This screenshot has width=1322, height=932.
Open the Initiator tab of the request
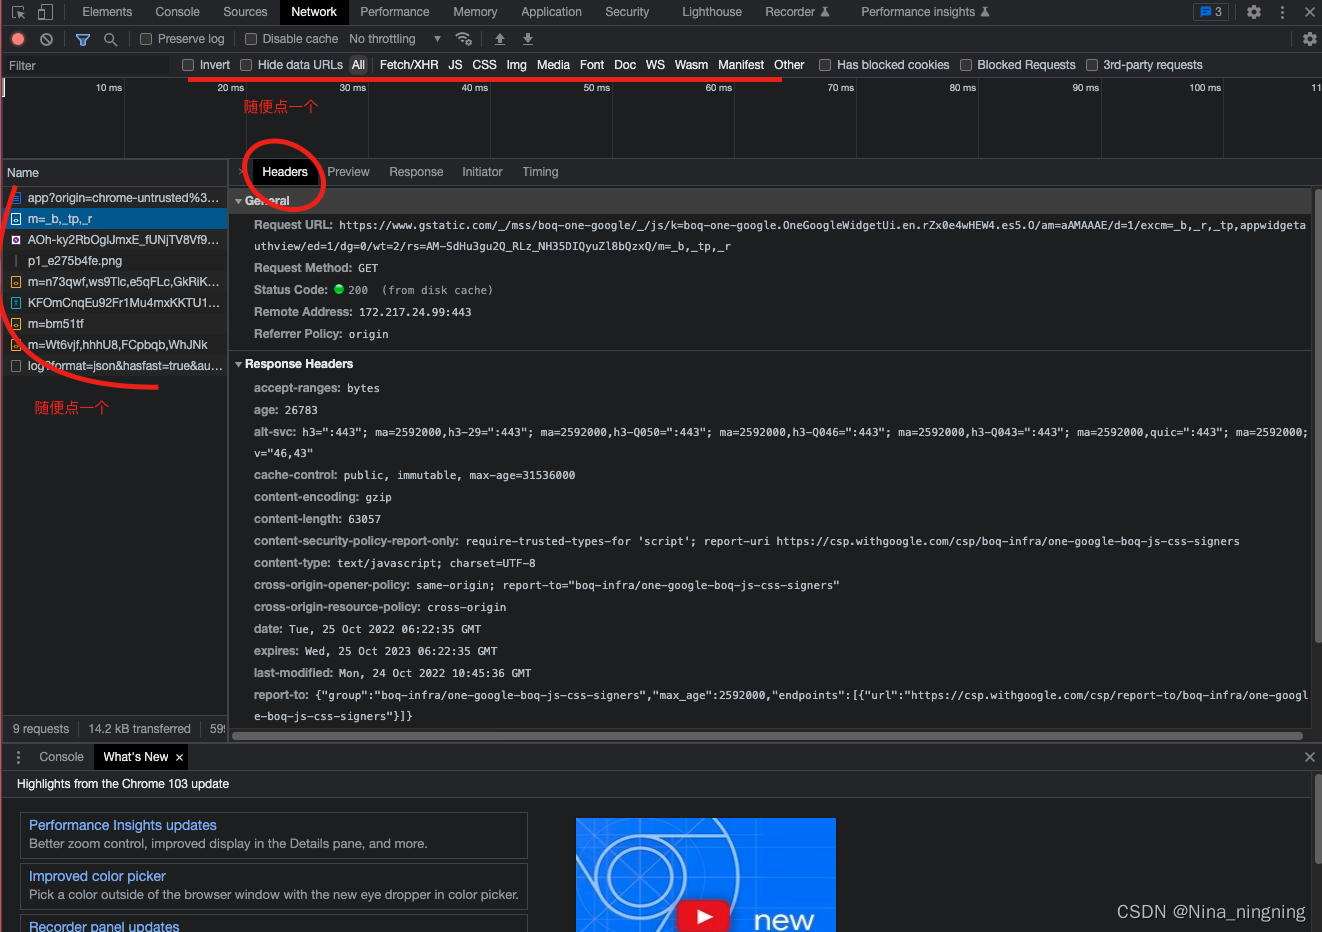[482, 172]
